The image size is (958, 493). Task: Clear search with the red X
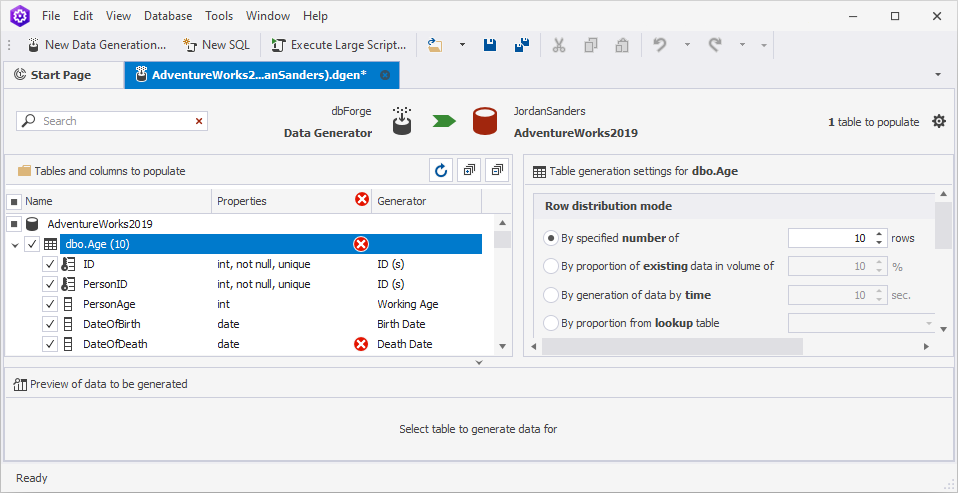[199, 121]
